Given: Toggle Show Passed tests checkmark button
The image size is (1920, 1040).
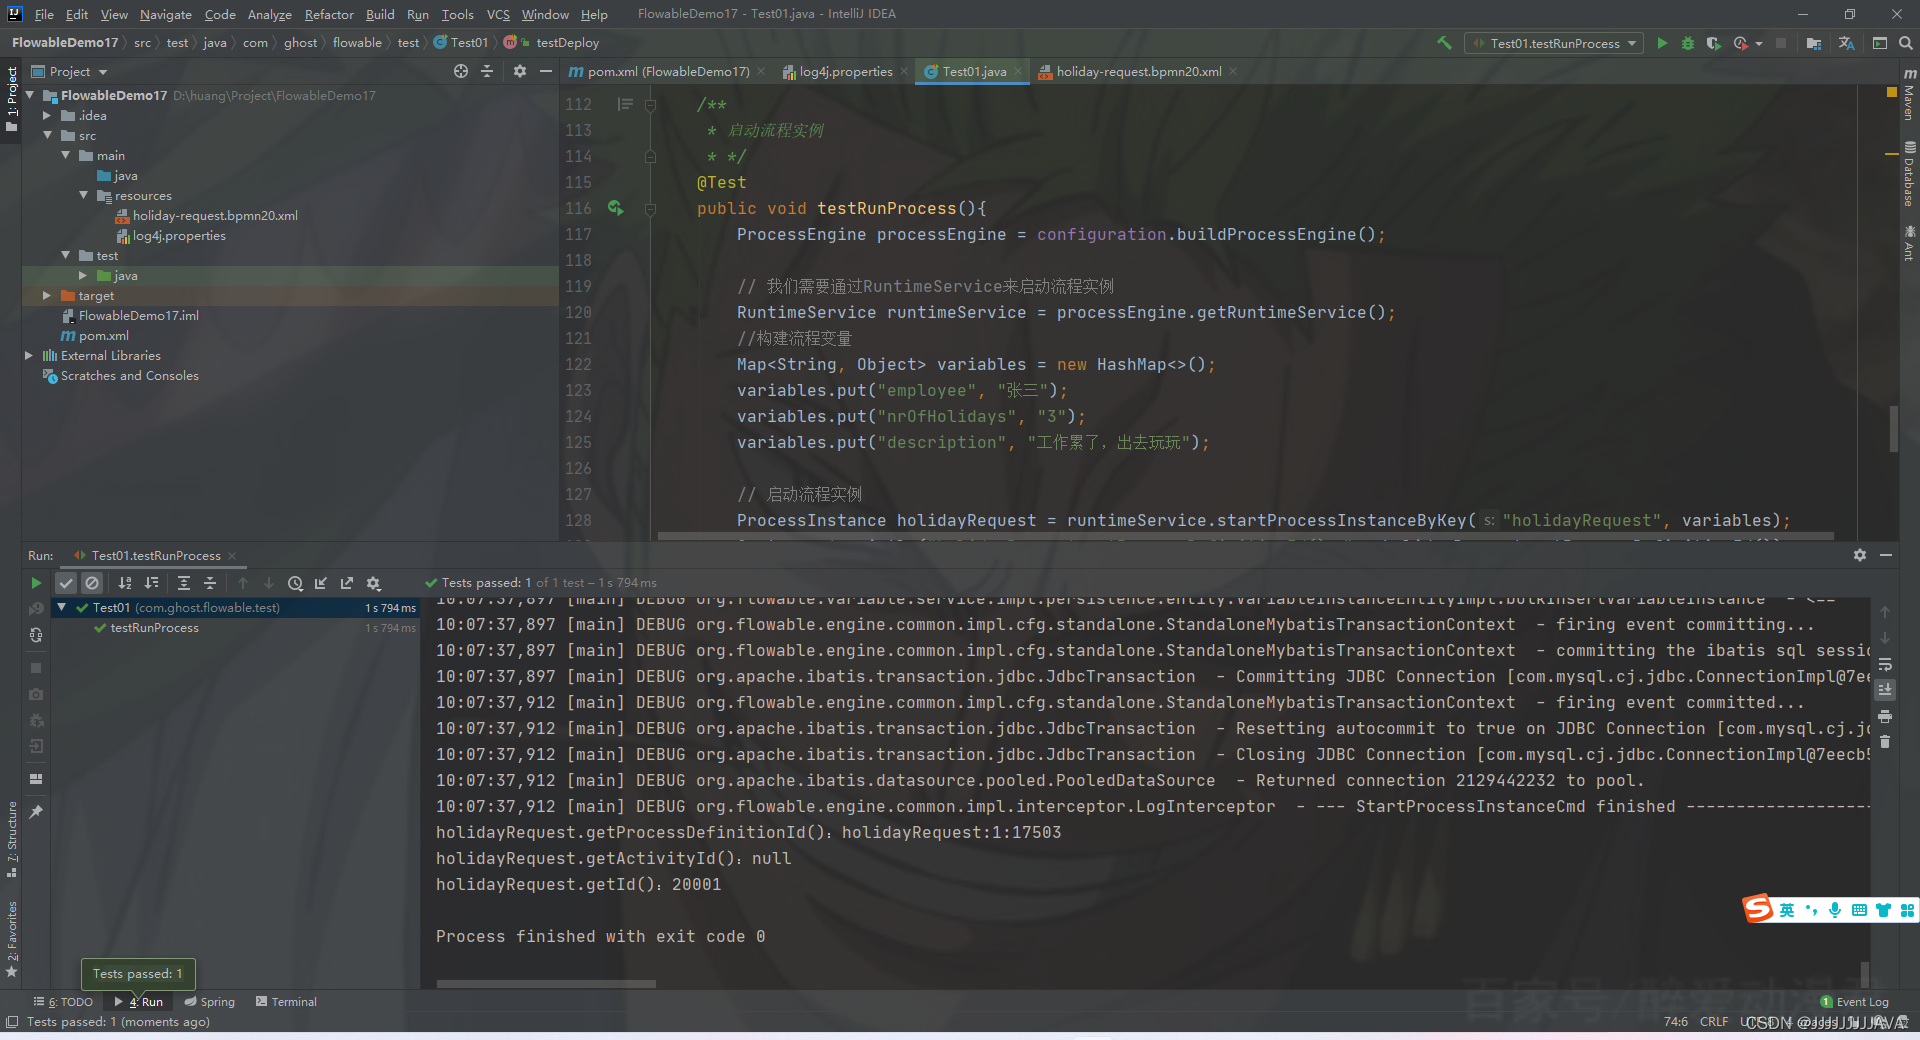Looking at the screenshot, I should [x=66, y=583].
